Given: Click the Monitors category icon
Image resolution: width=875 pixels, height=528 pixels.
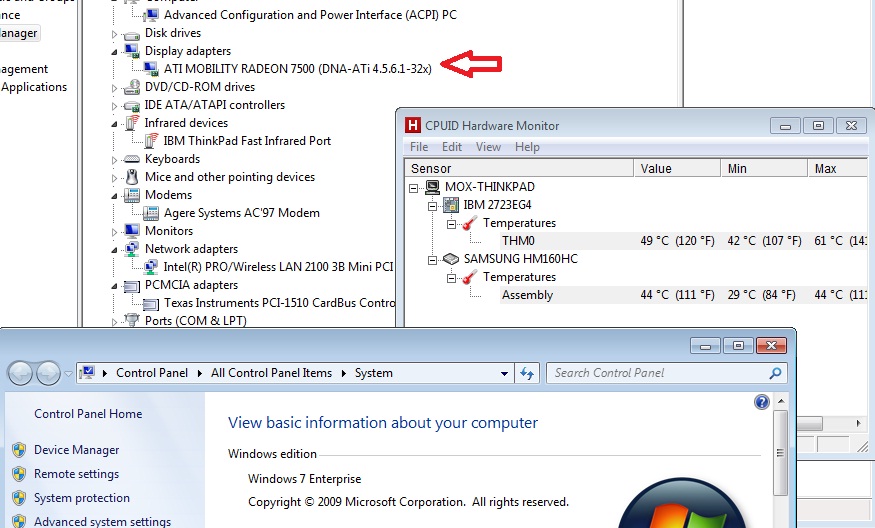Looking at the screenshot, I should (132, 231).
